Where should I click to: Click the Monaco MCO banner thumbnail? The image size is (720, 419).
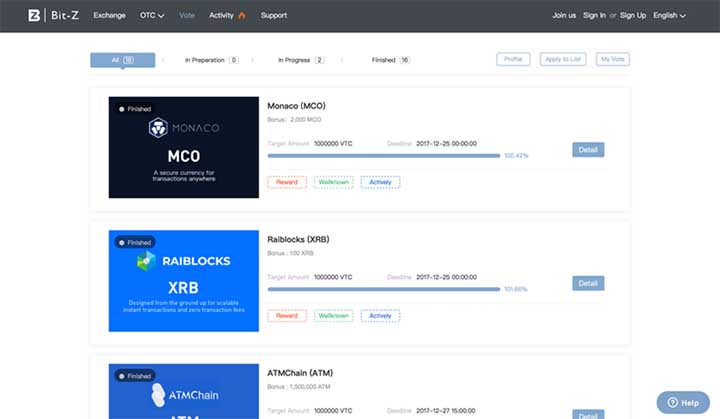pos(184,147)
